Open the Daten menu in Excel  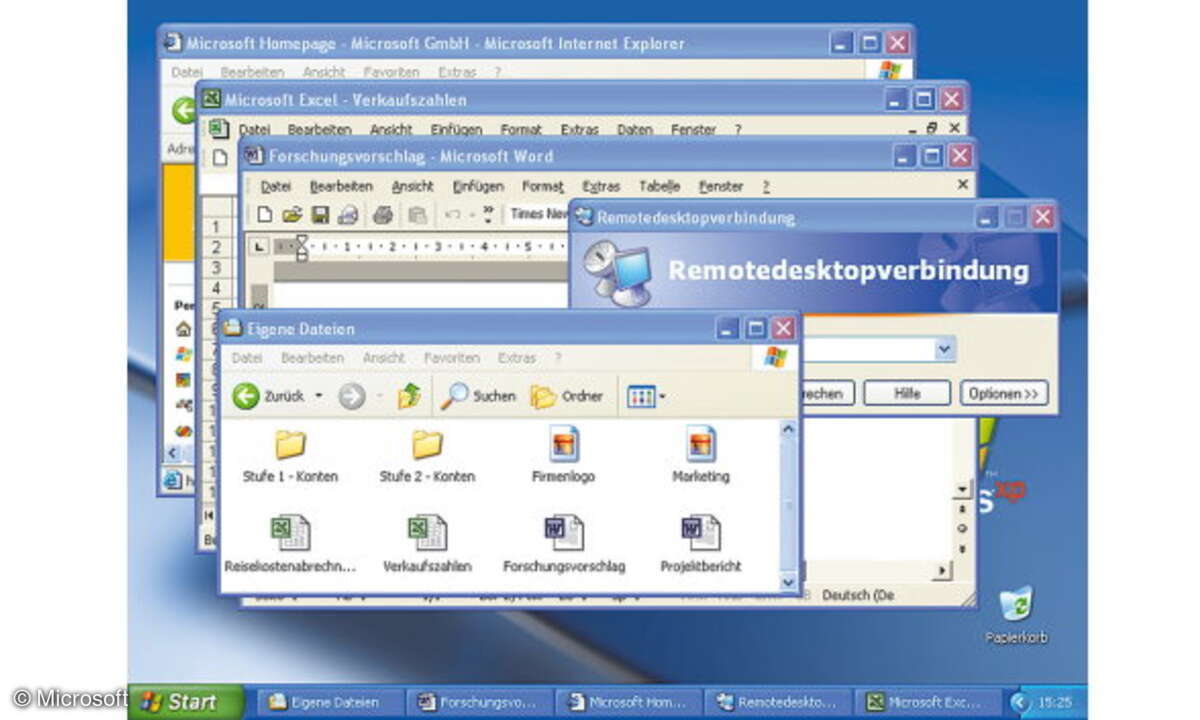(635, 129)
